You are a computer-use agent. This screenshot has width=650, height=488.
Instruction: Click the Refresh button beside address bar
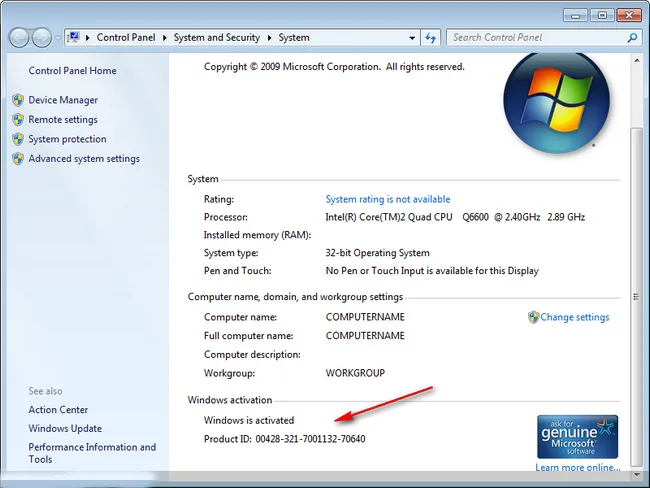click(x=431, y=38)
